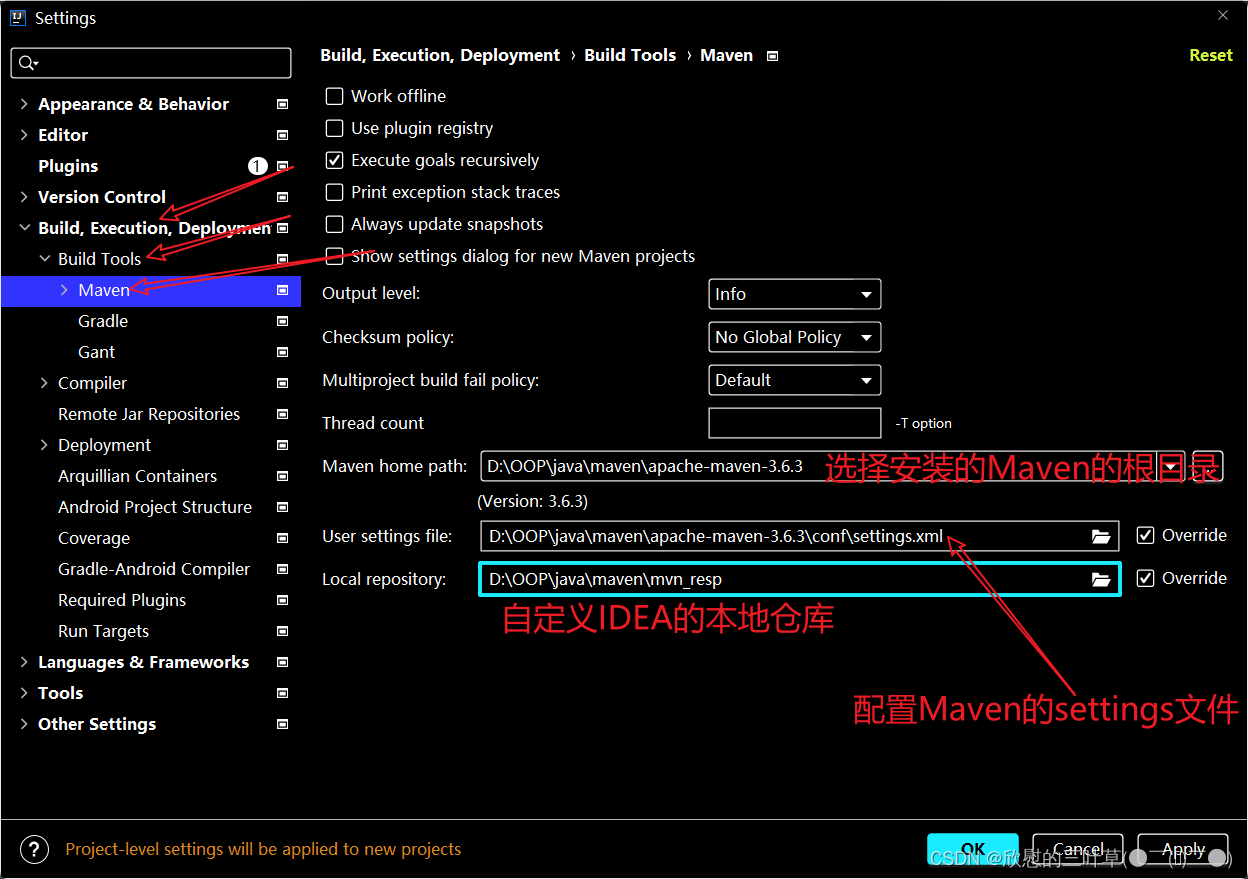Browse for User settings file folder icon
This screenshot has width=1248, height=879.
(1101, 537)
